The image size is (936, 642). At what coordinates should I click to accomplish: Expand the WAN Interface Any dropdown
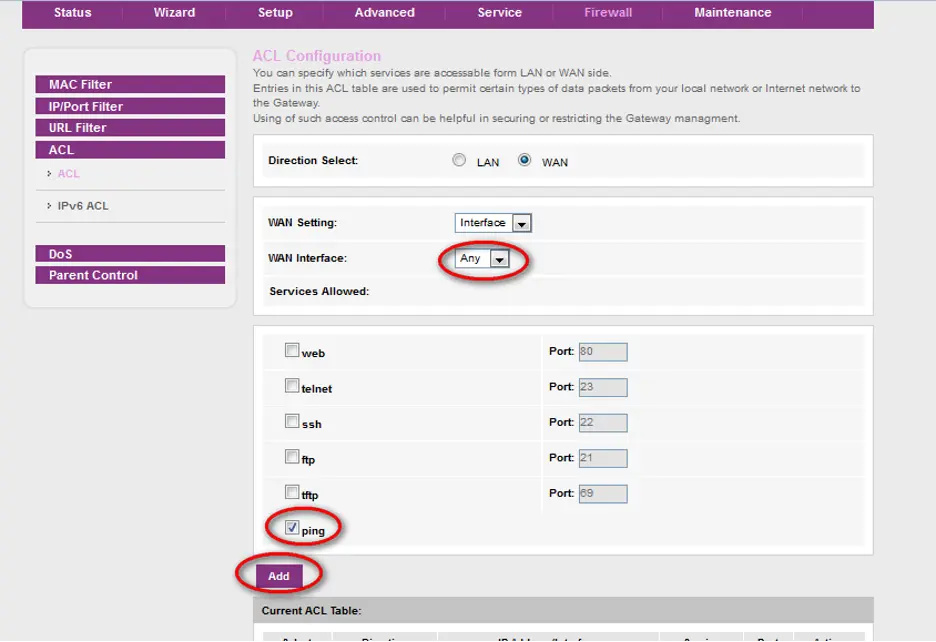tap(484, 259)
